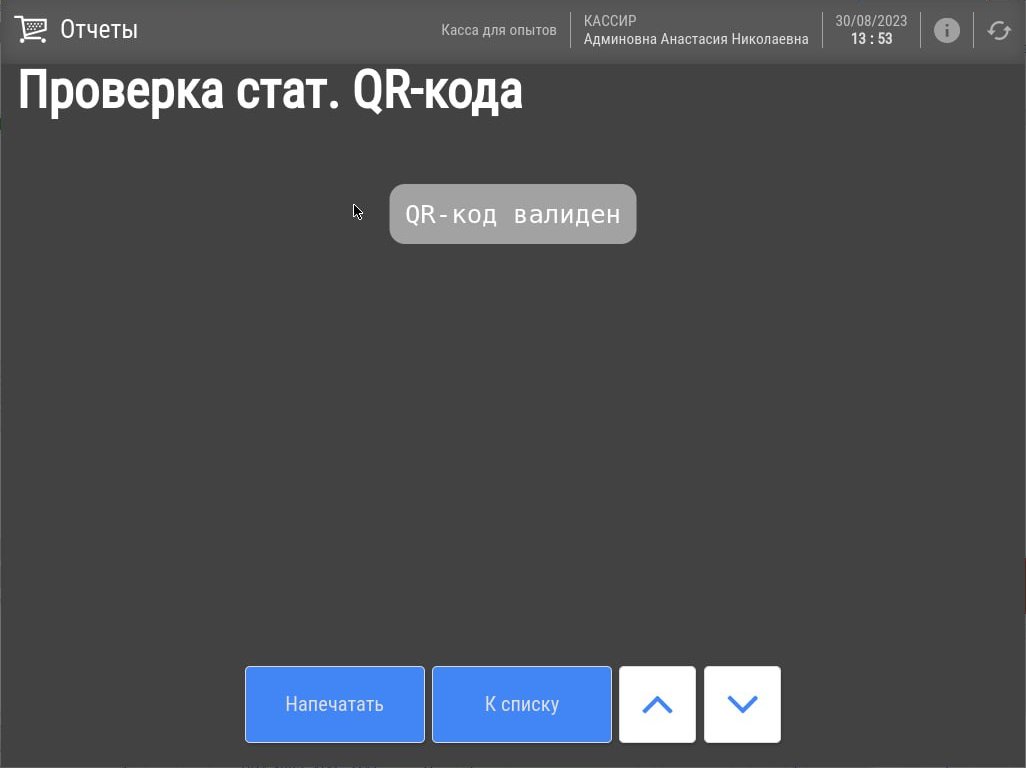The height and width of the screenshot is (768, 1026).
Task: Click the КАССИР label
Action: [x=610, y=21]
